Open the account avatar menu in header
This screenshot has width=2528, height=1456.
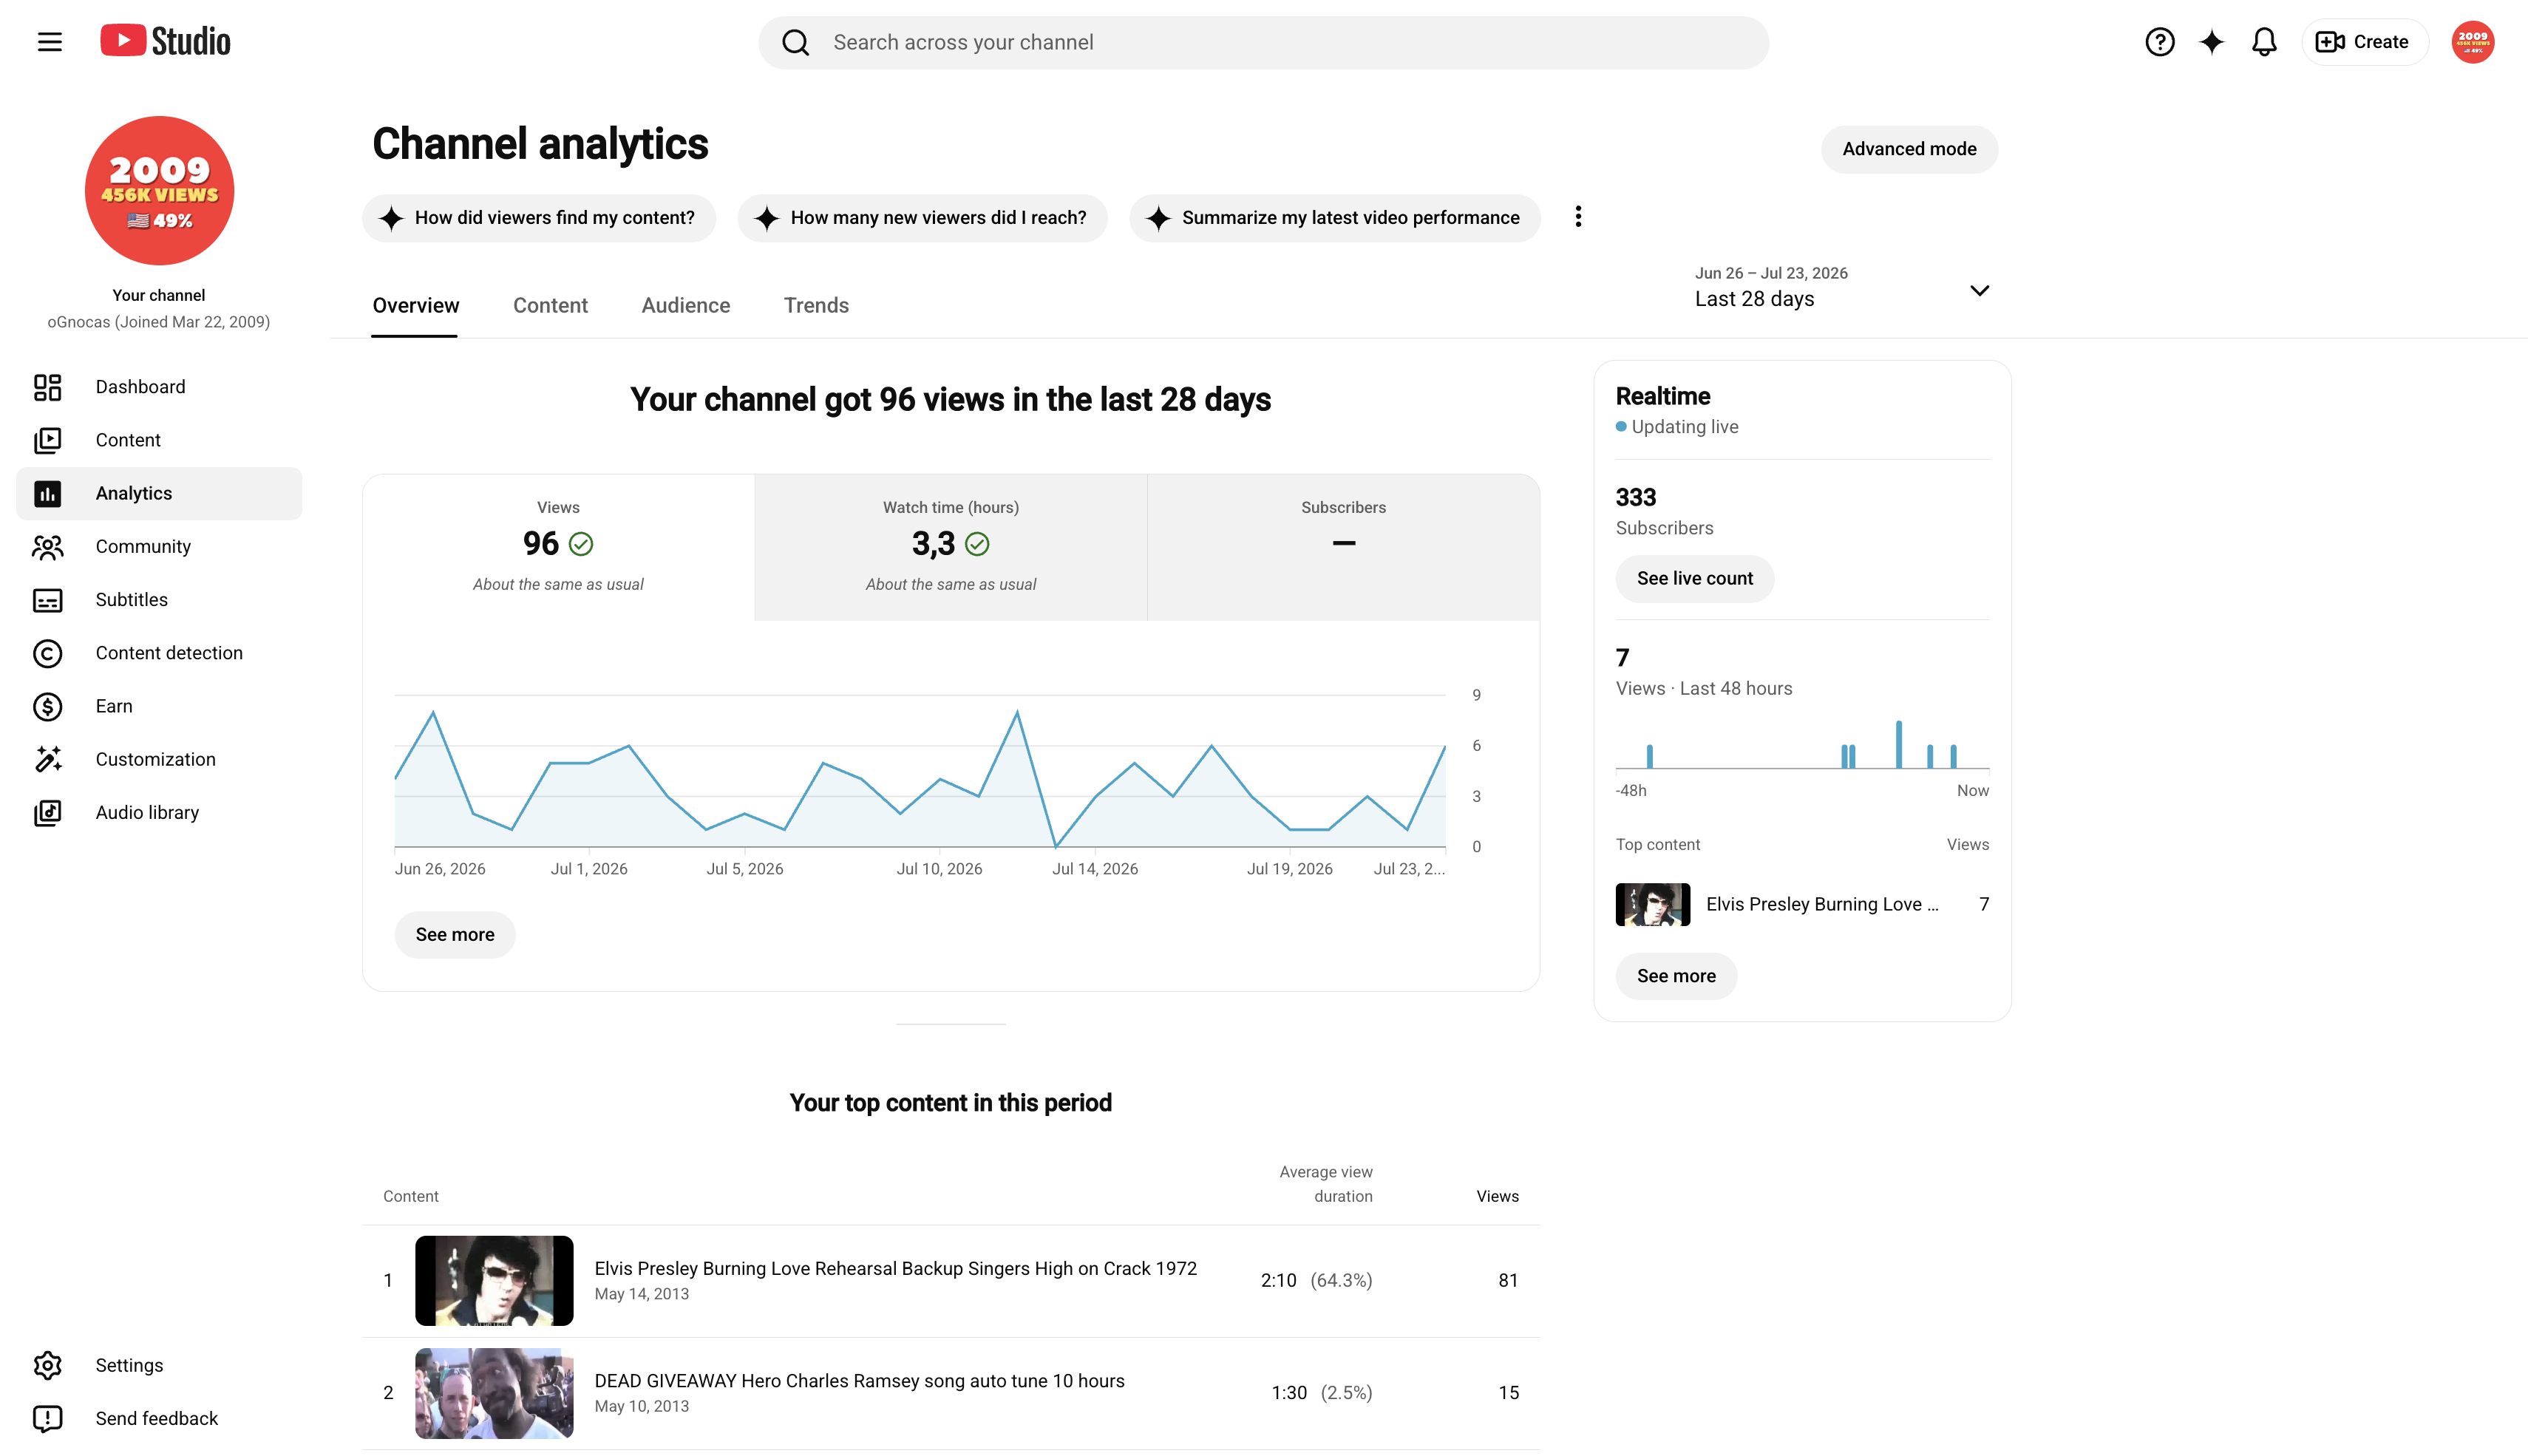pos(2472,42)
